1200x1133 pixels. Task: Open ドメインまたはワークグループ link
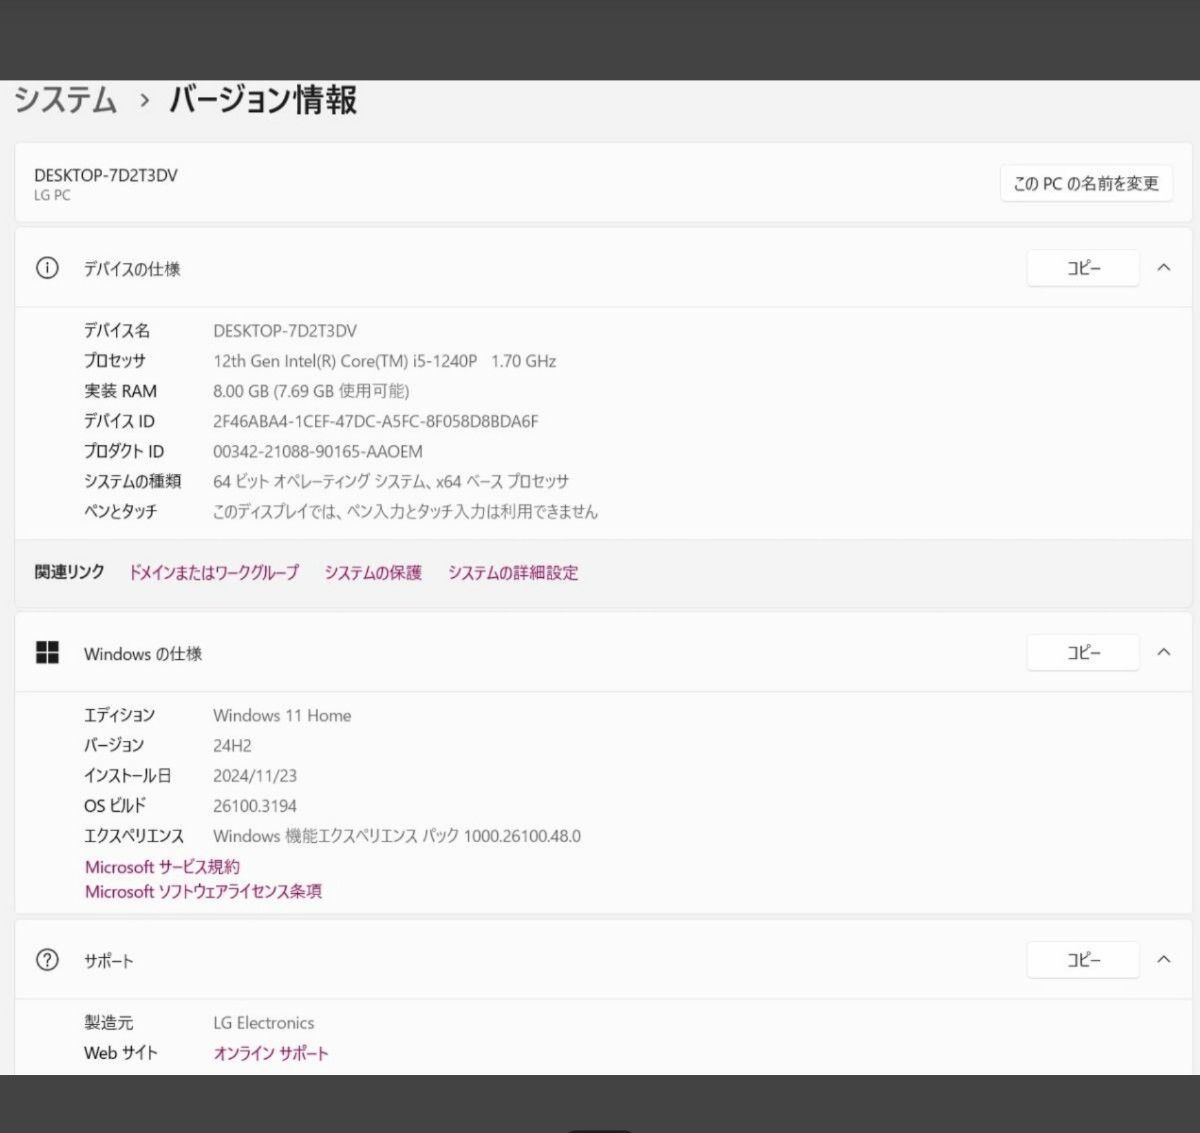(x=214, y=573)
